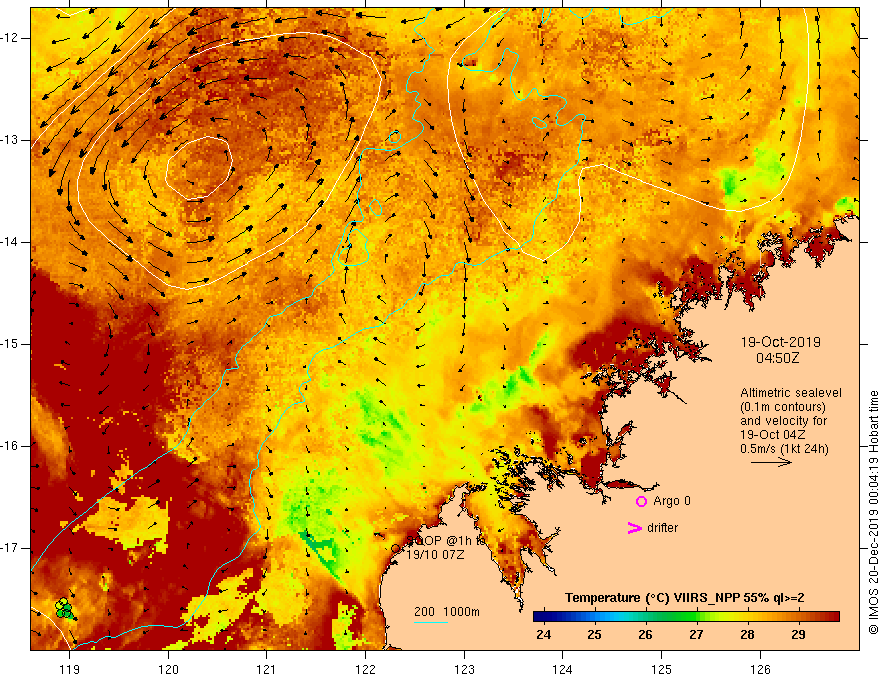Click the temperature colorbar gradient
Viewport: 880px width, 680px height.
pos(686,617)
